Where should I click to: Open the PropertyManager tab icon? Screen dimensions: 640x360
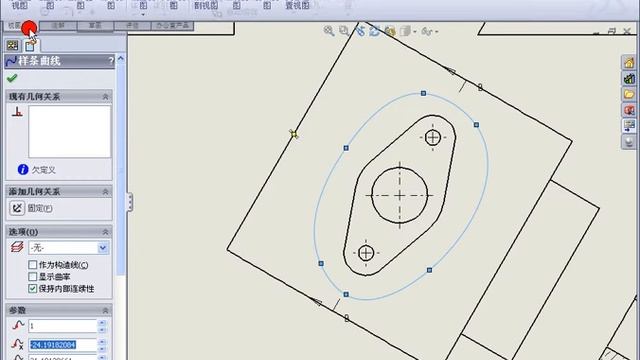(x=30, y=45)
